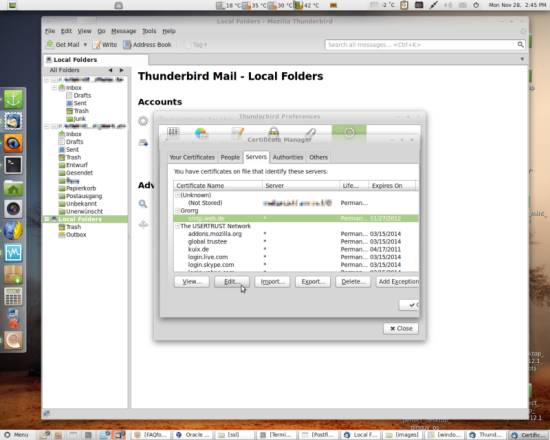The height and width of the screenshot is (440, 550).
Task: Select the Gesendet folder
Action: point(79,173)
